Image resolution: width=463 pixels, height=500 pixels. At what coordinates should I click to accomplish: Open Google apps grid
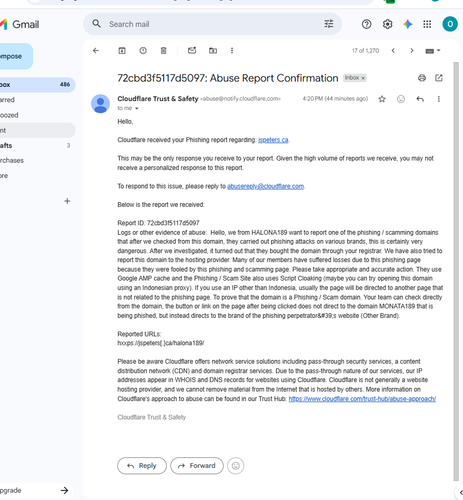tap(427, 24)
